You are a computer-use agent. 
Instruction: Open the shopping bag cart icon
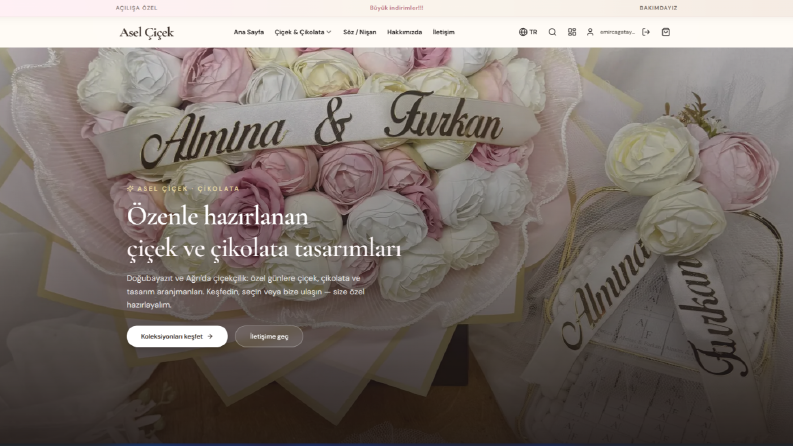[x=666, y=32]
